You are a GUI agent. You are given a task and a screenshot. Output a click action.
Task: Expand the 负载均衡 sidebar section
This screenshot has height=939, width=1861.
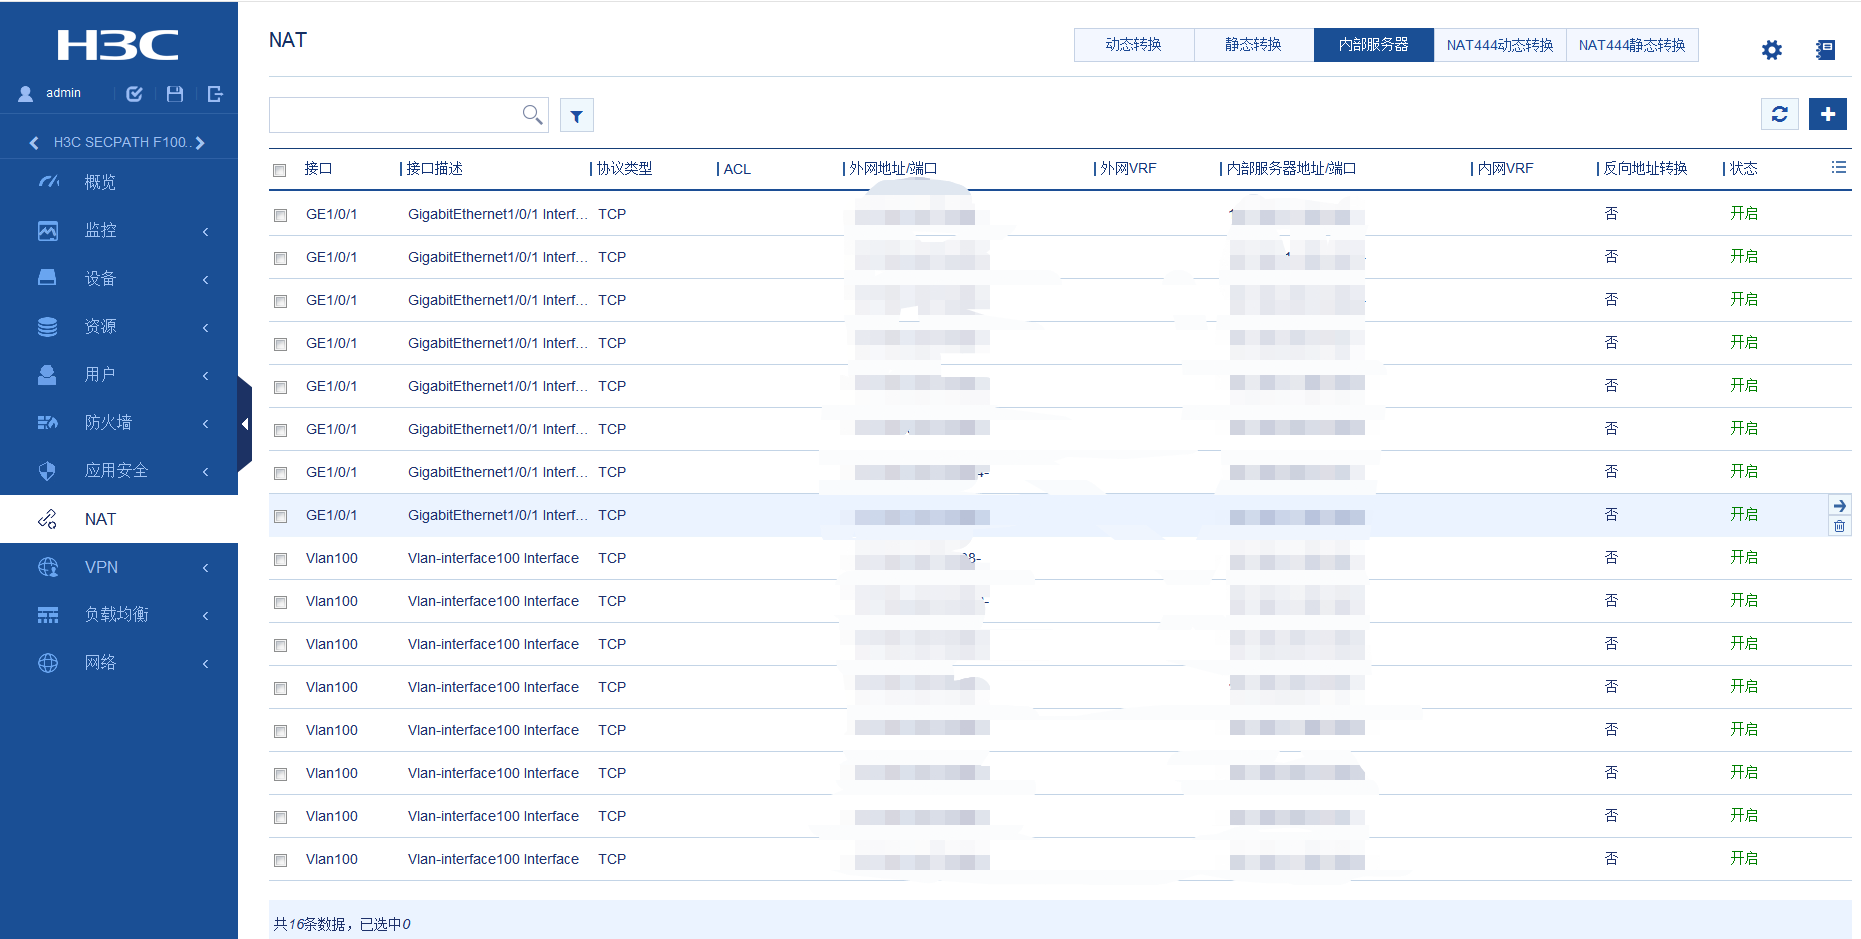[x=118, y=614]
